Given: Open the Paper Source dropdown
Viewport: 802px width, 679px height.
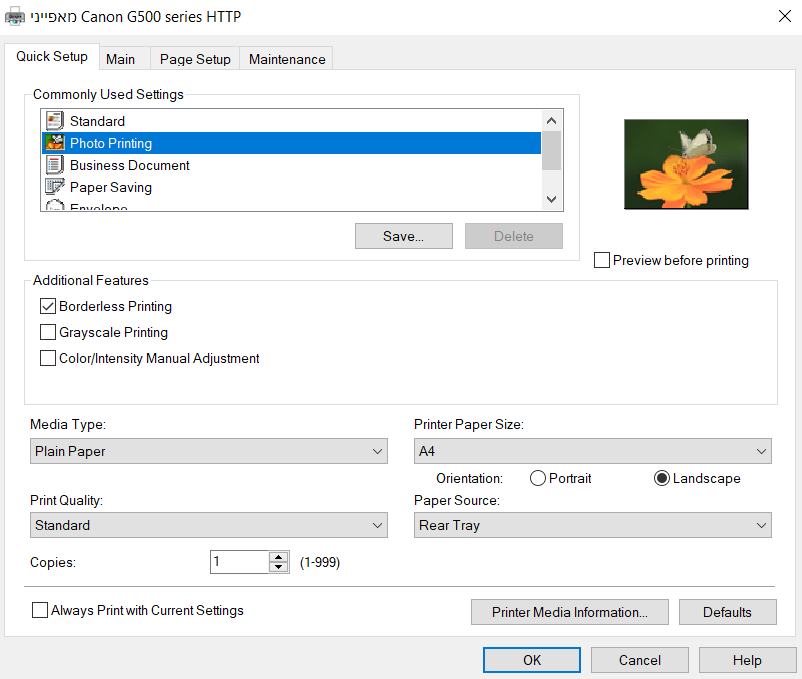Looking at the screenshot, I should pyautogui.click(x=593, y=525).
